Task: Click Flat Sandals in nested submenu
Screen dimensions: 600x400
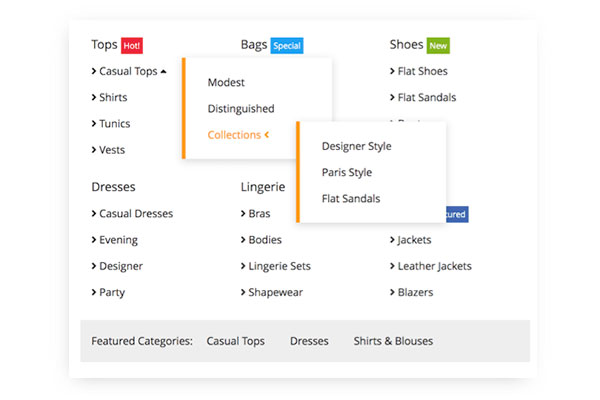Action: pos(350,198)
